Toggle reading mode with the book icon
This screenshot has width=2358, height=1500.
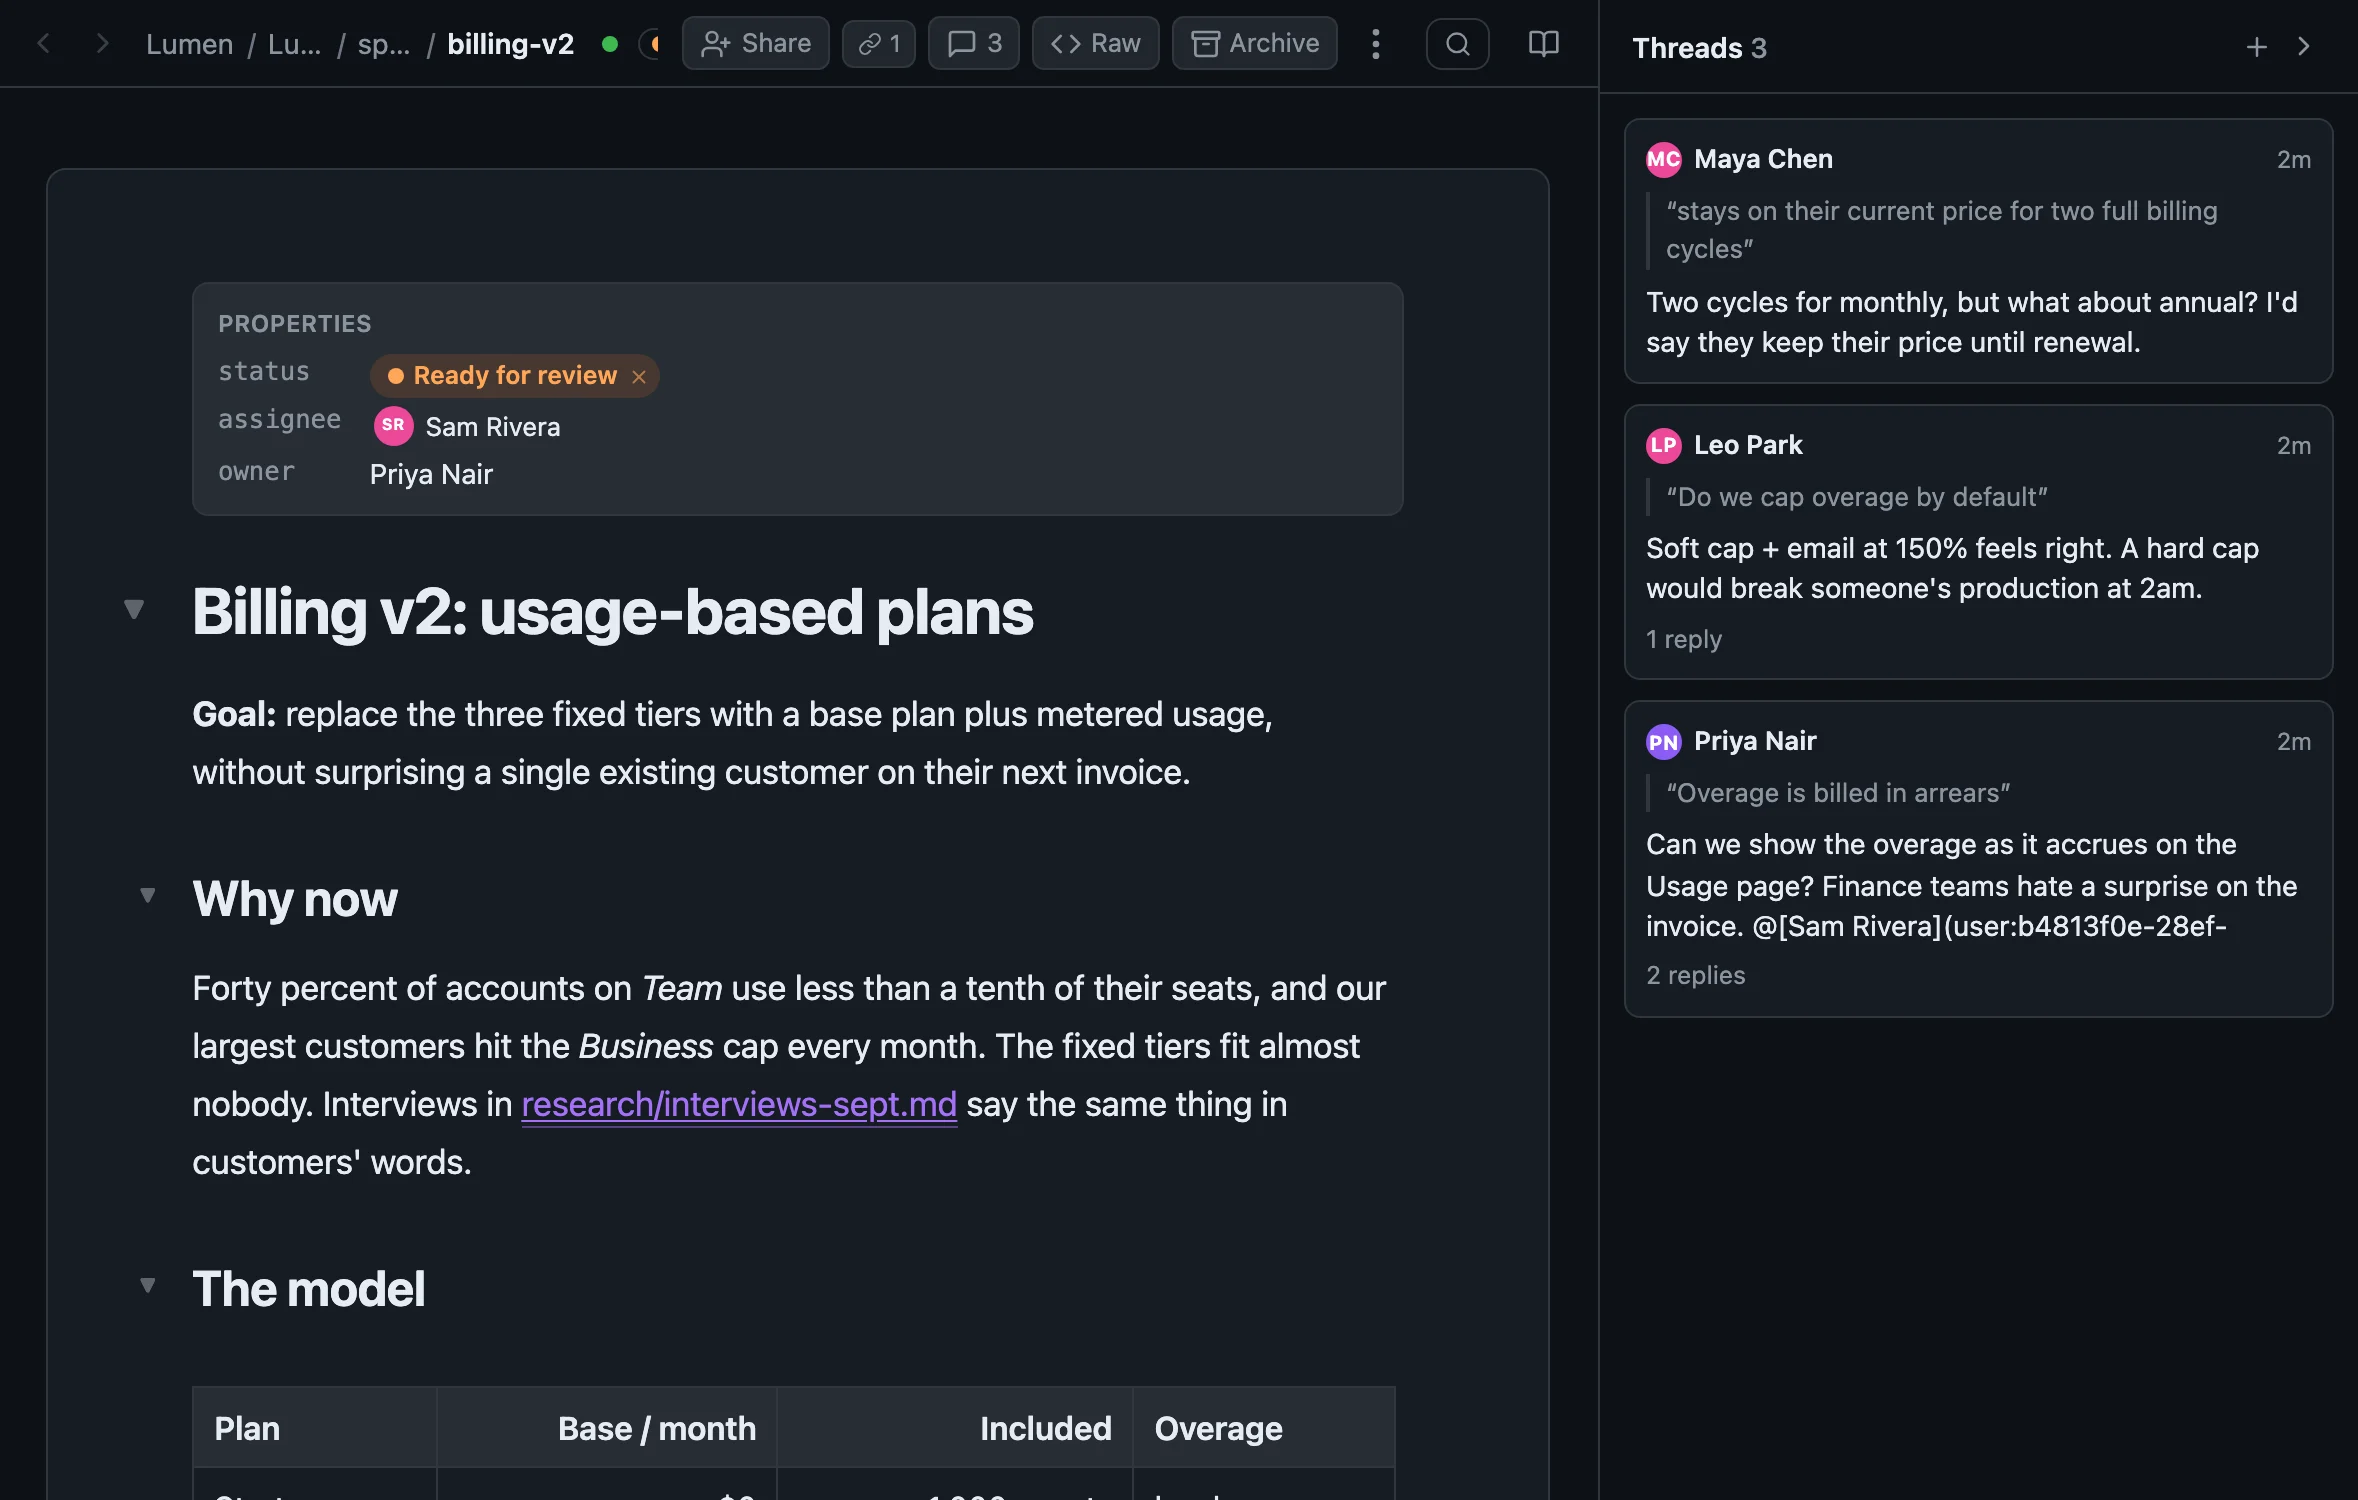pyautogui.click(x=1543, y=44)
